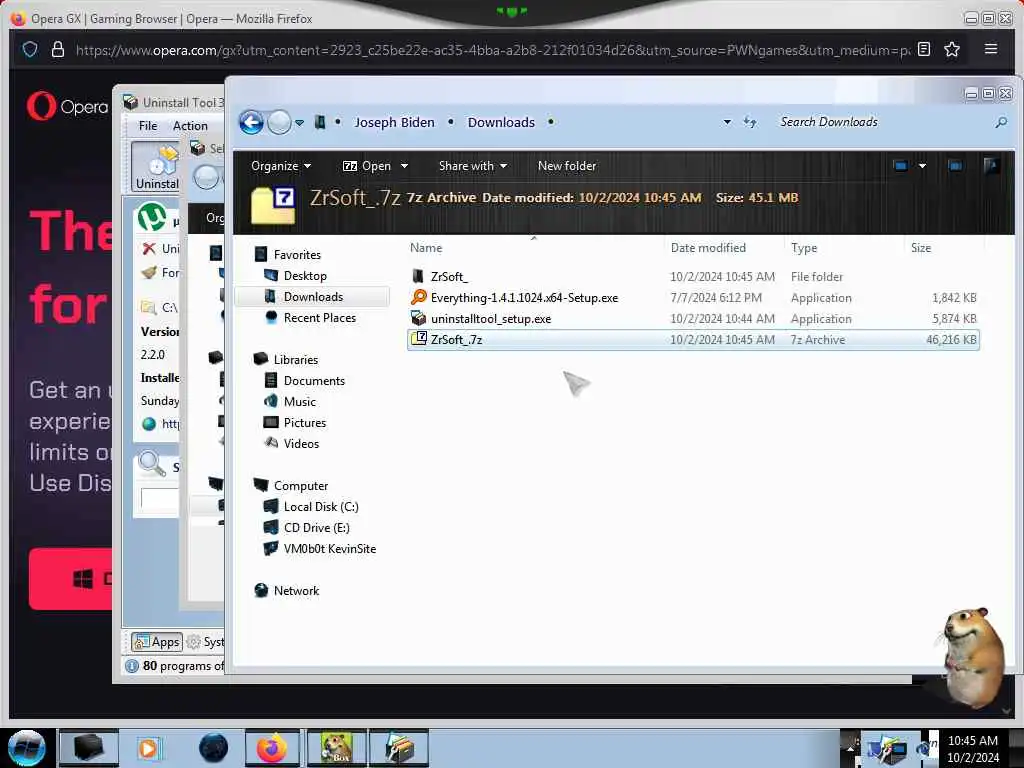Screen dimensions: 1024x768
Task: Click Favorites in the navigation pane
Action: tap(296, 255)
